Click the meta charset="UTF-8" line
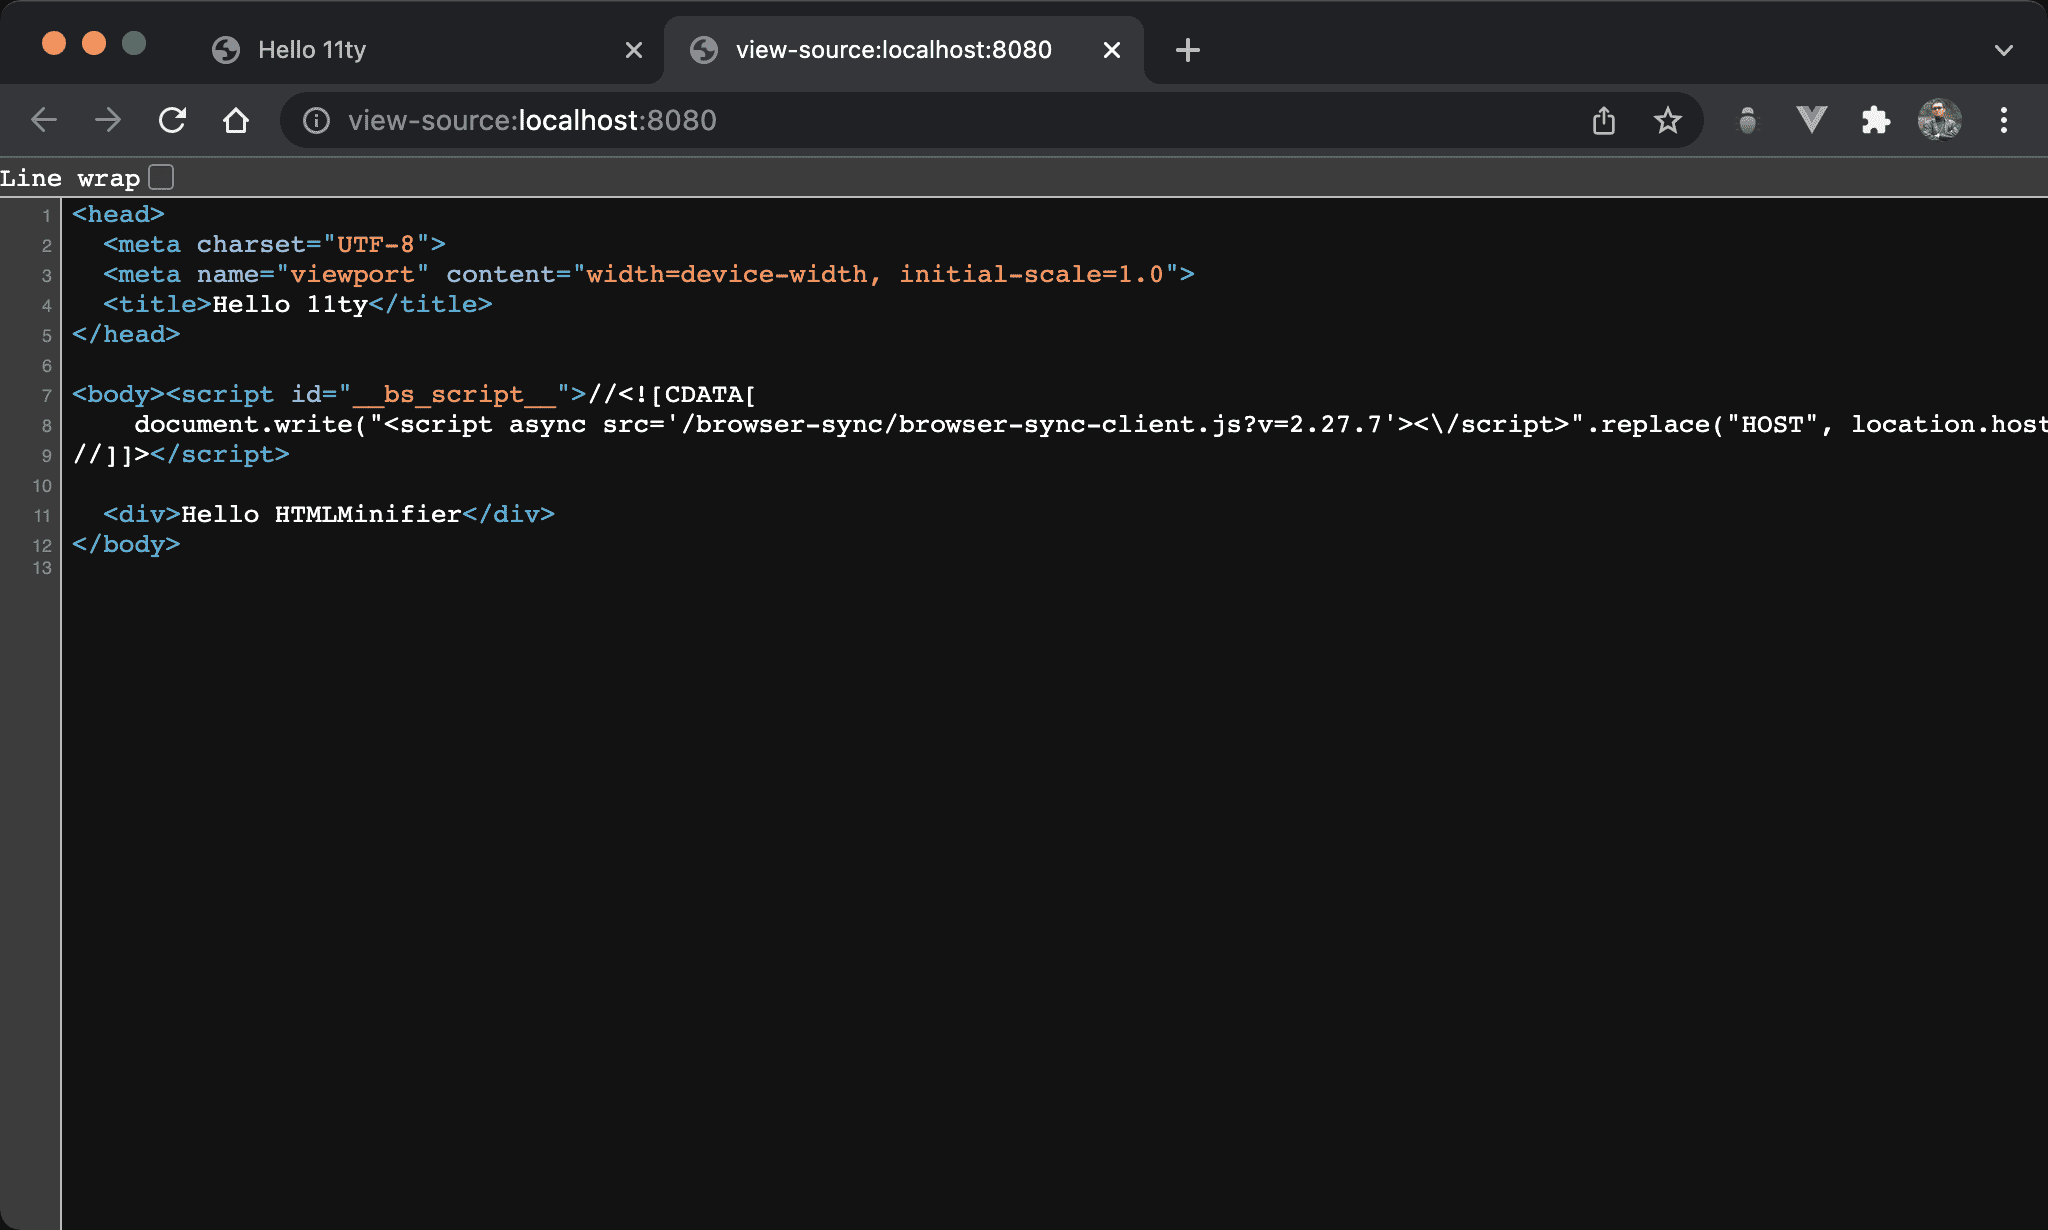Image resolution: width=2048 pixels, height=1230 pixels. (x=274, y=244)
